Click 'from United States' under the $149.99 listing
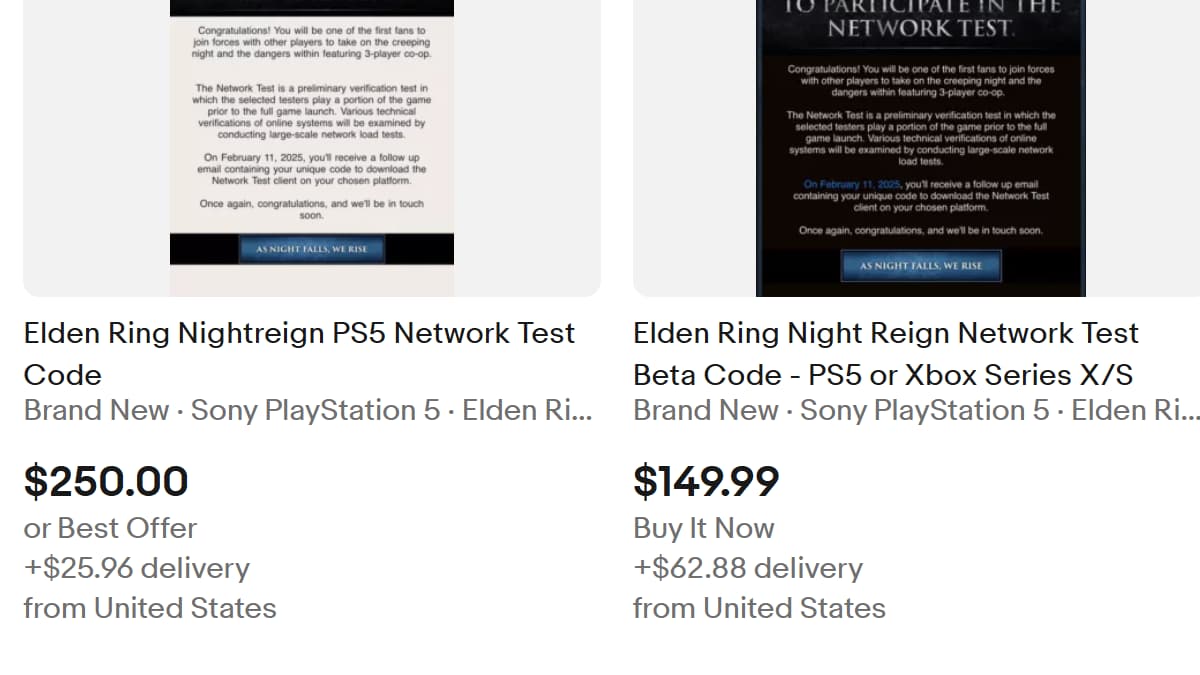Screen dimensions: 1200x675 pos(759,608)
